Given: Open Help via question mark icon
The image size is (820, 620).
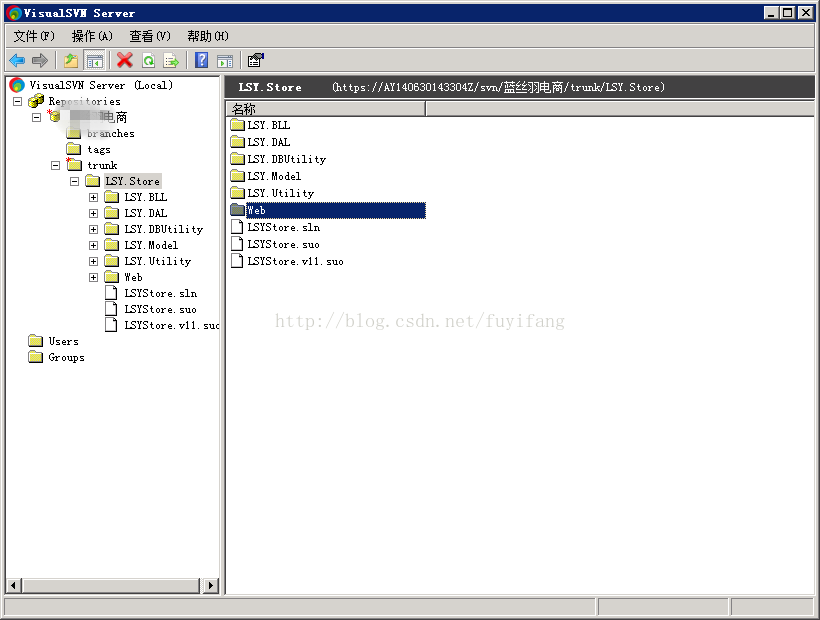Looking at the screenshot, I should coord(201,61).
